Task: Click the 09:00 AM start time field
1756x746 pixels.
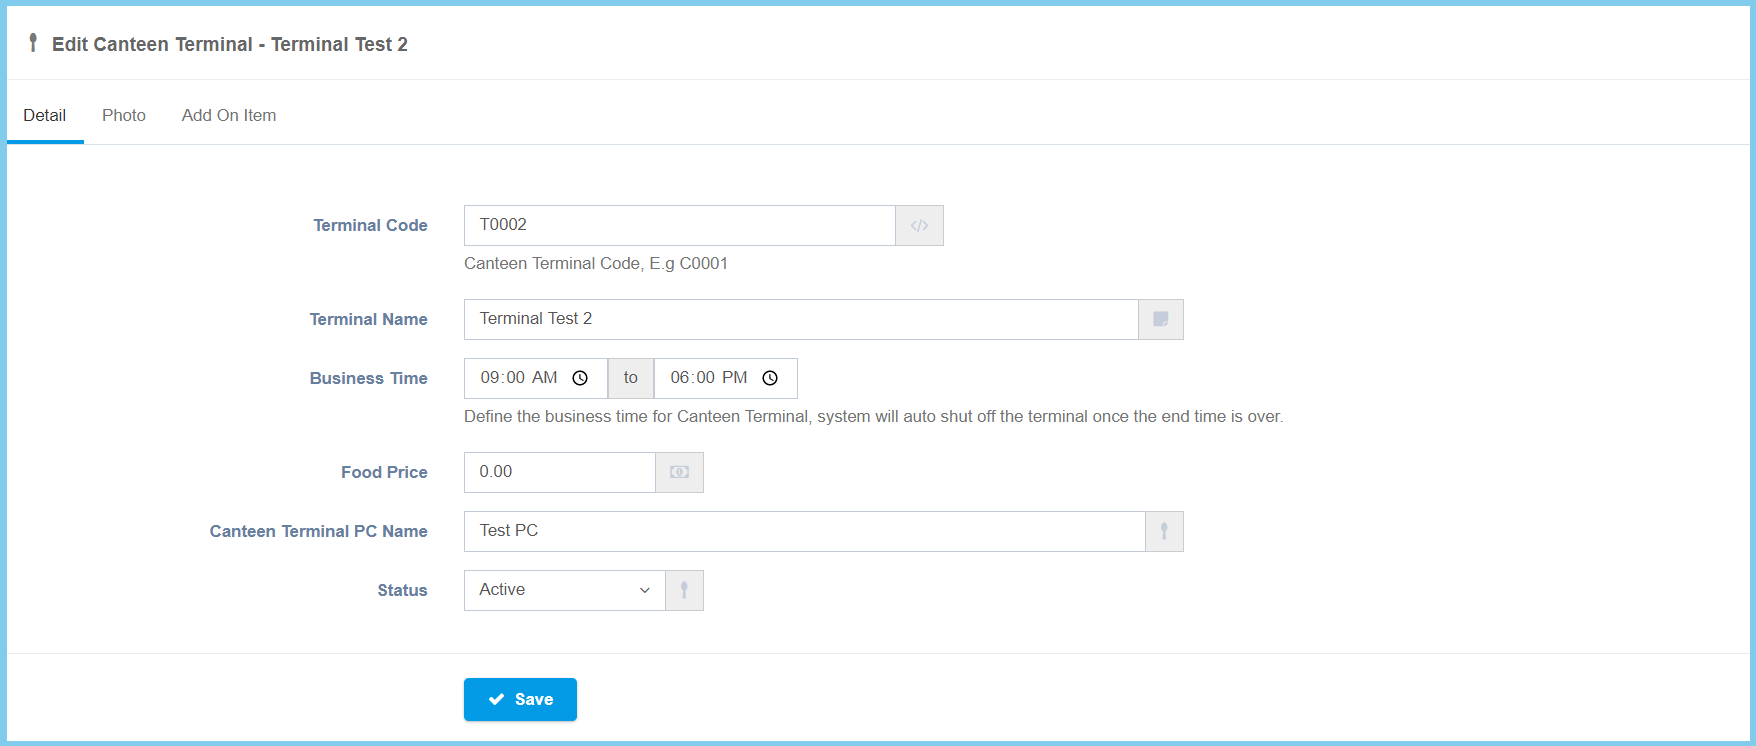Action: [520, 378]
